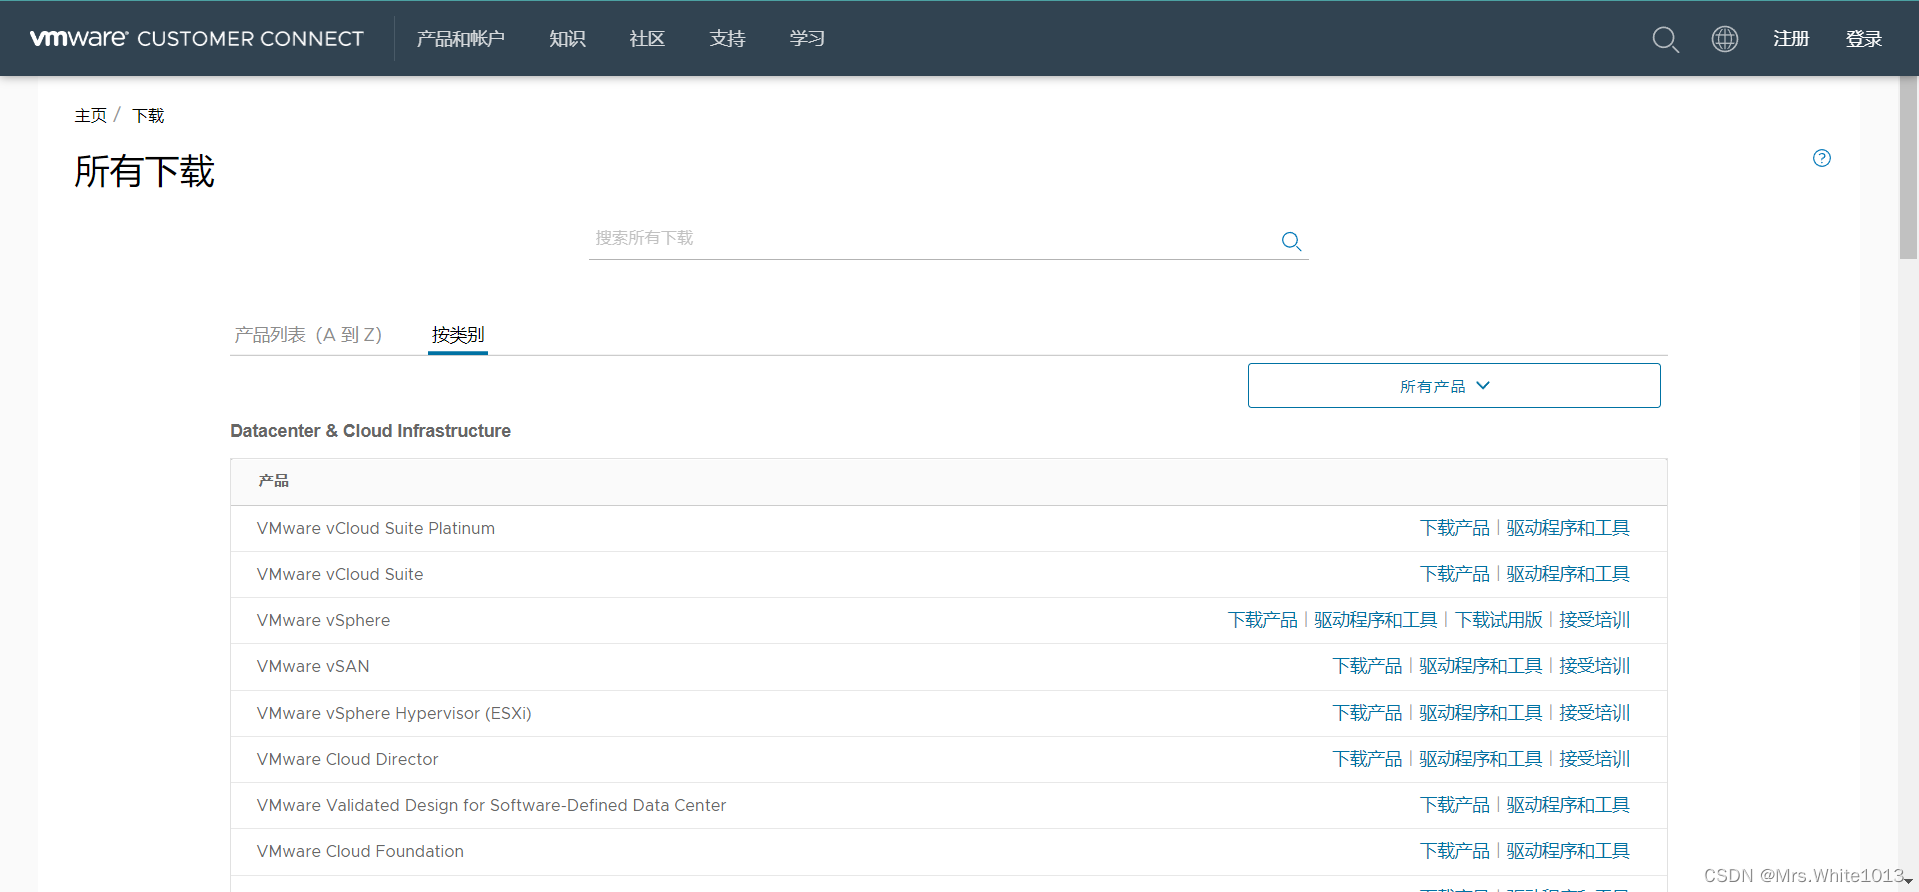Select VMware Cloud Foundation product name
Image resolution: width=1919 pixels, height=892 pixels.
click(360, 851)
